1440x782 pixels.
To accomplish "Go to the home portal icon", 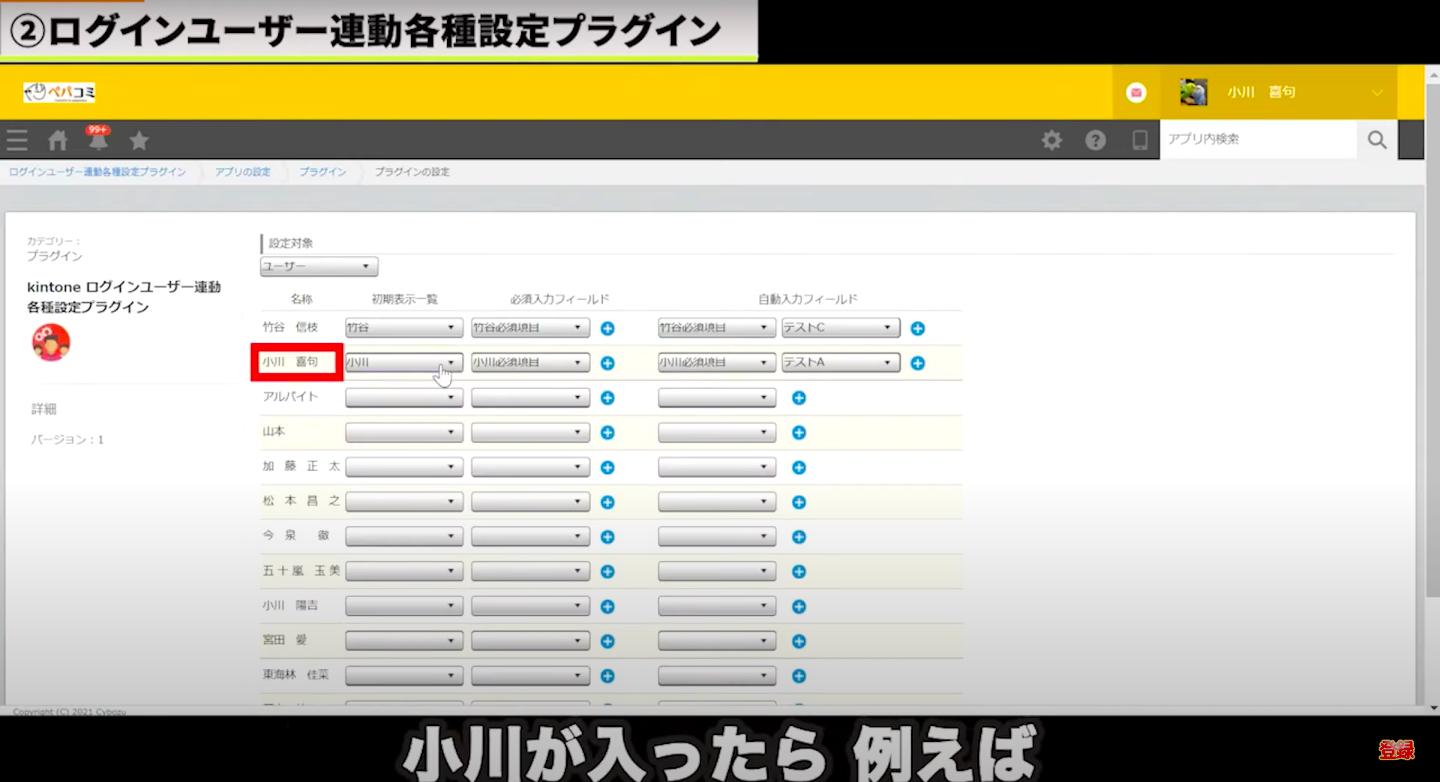I will 58,140.
